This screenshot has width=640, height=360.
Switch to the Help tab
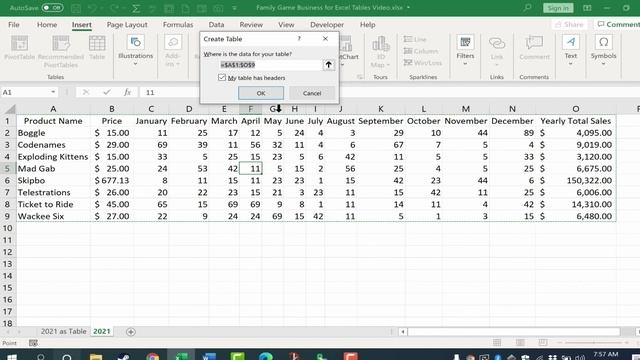[367, 24]
